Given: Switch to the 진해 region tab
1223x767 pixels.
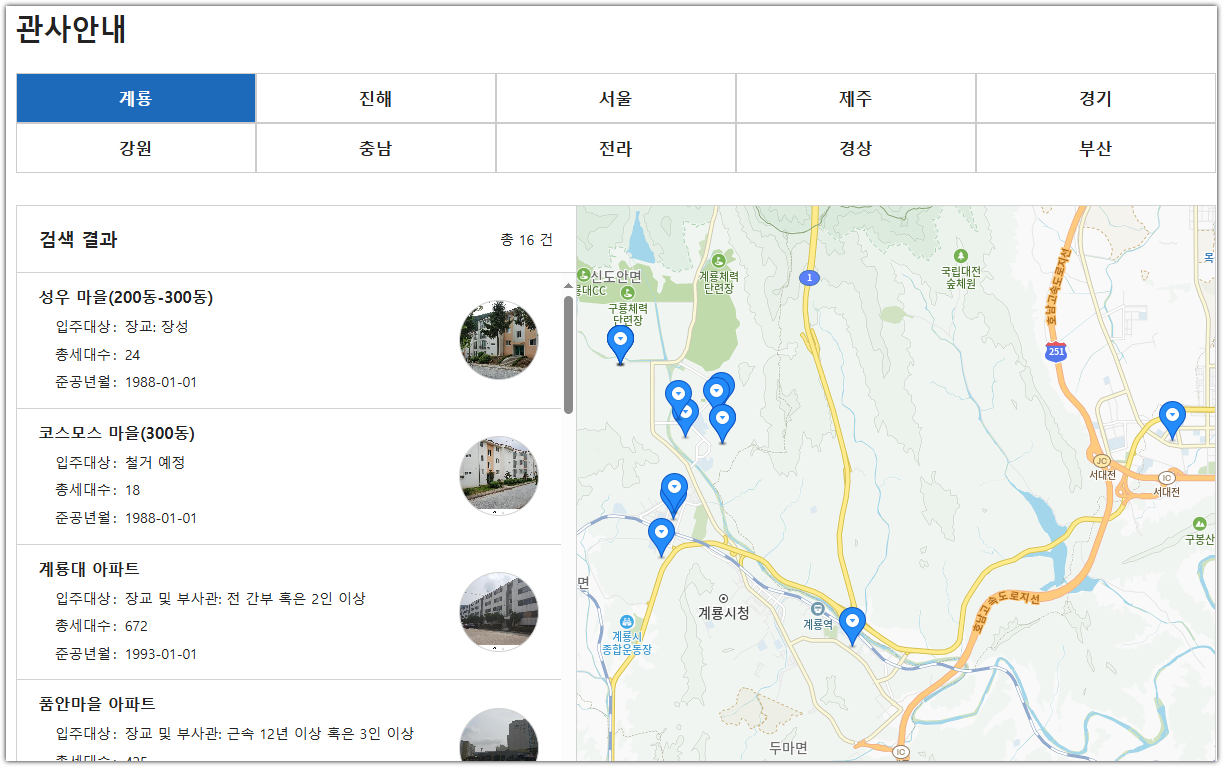Looking at the screenshot, I should pyautogui.click(x=376, y=98).
